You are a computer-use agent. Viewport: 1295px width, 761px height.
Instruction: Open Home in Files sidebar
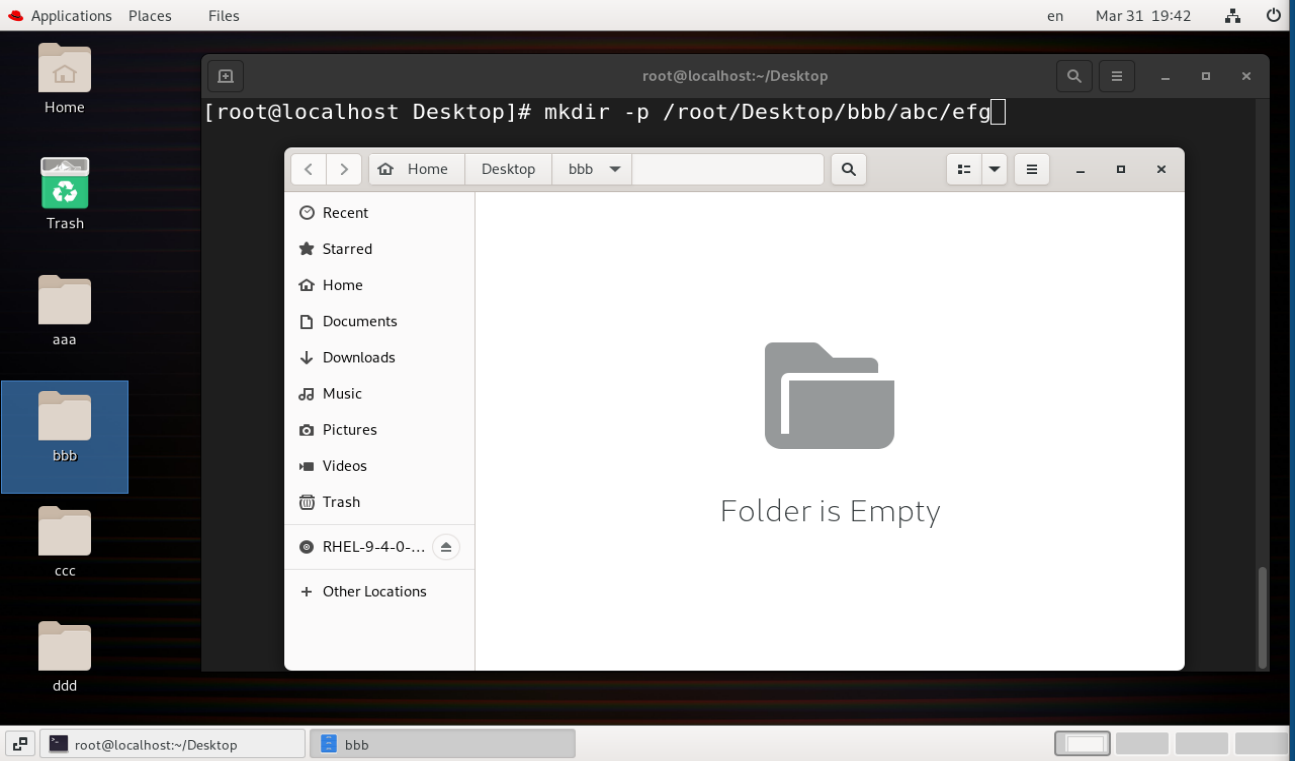380,285
